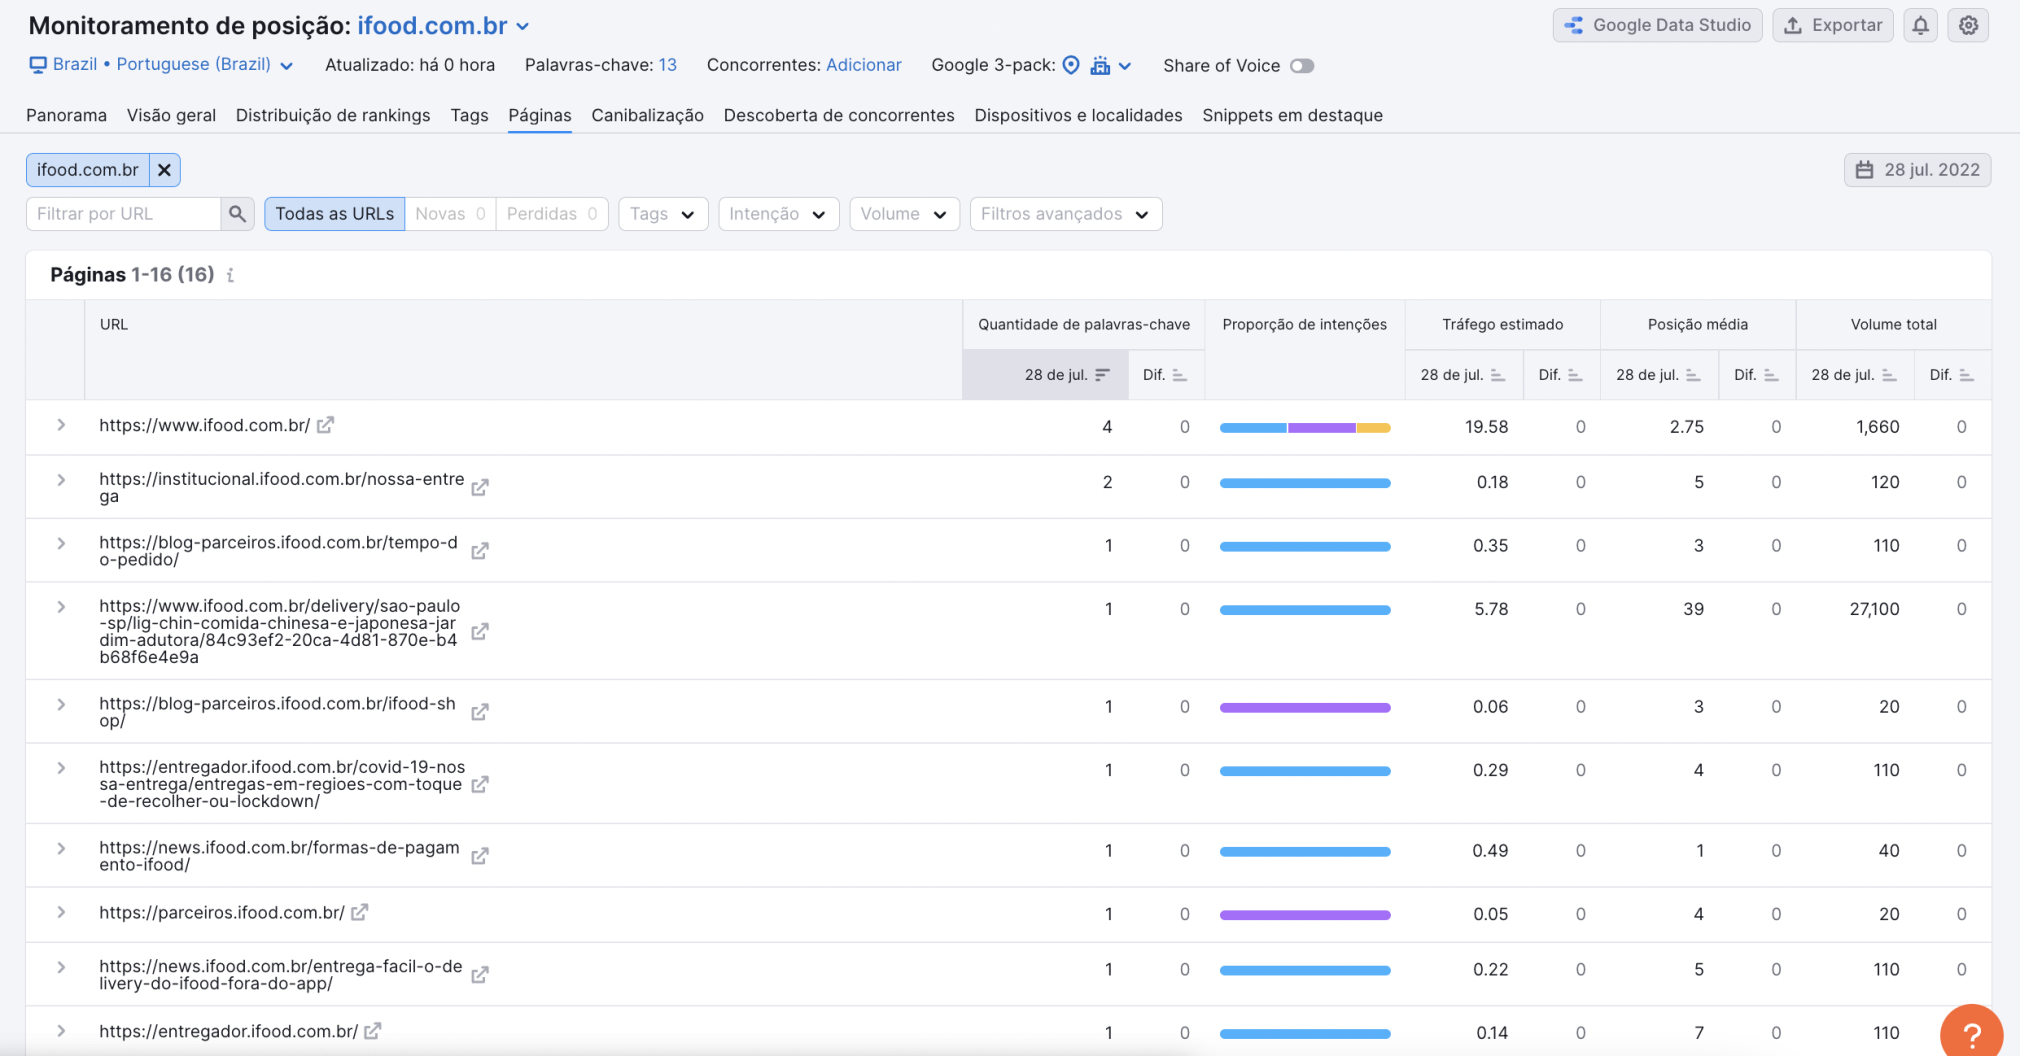
Task: Click the Google 3-pack location pin icon
Action: click(x=1070, y=65)
